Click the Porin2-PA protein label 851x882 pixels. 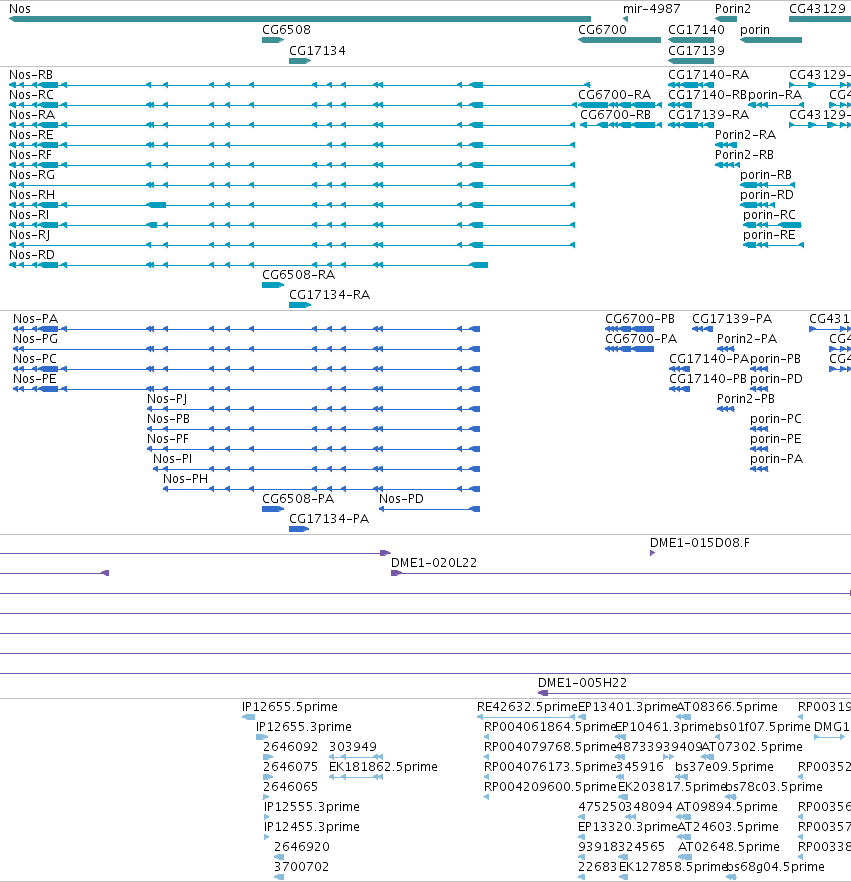pyautogui.click(x=747, y=339)
